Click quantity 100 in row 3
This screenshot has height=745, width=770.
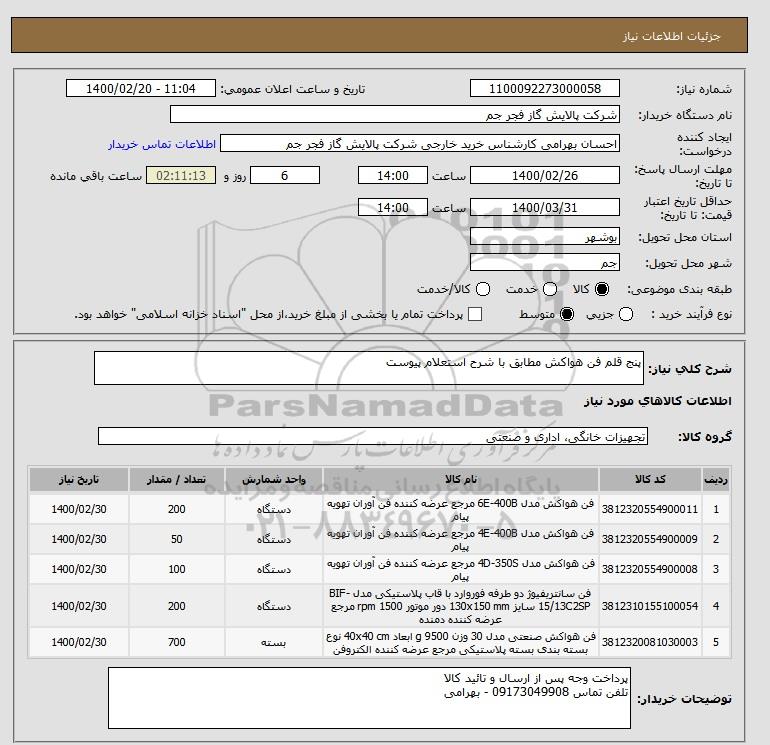(x=177, y=569)
